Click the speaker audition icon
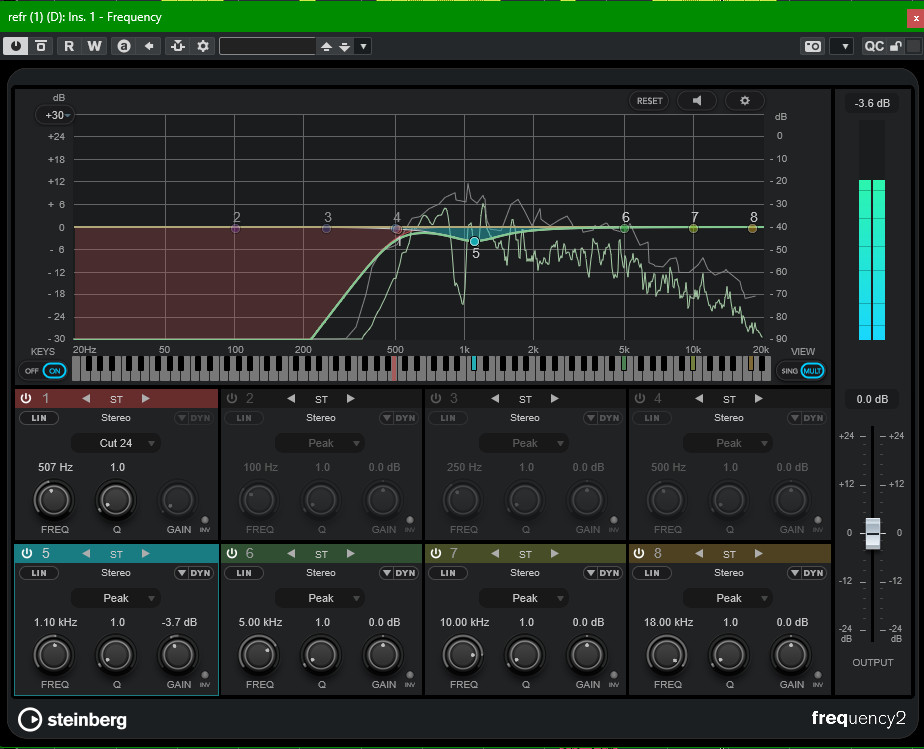924x749 pixels. (697, 101)
